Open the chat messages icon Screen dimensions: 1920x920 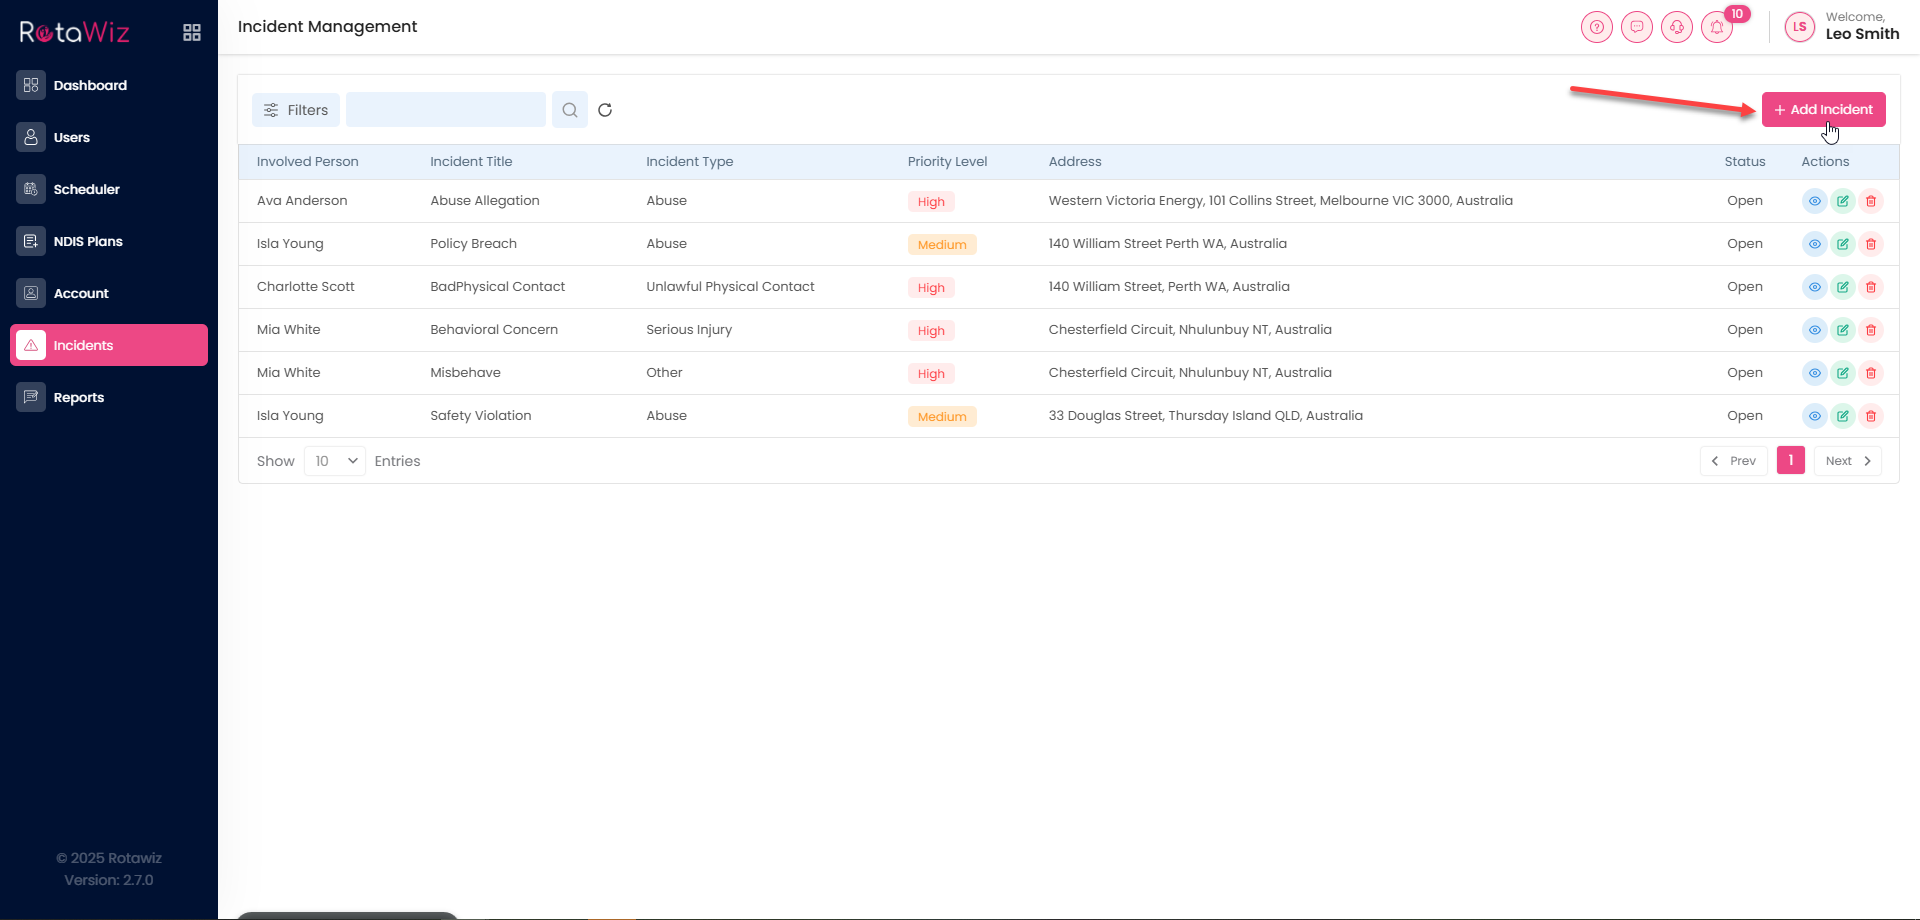pos(1636,27)
